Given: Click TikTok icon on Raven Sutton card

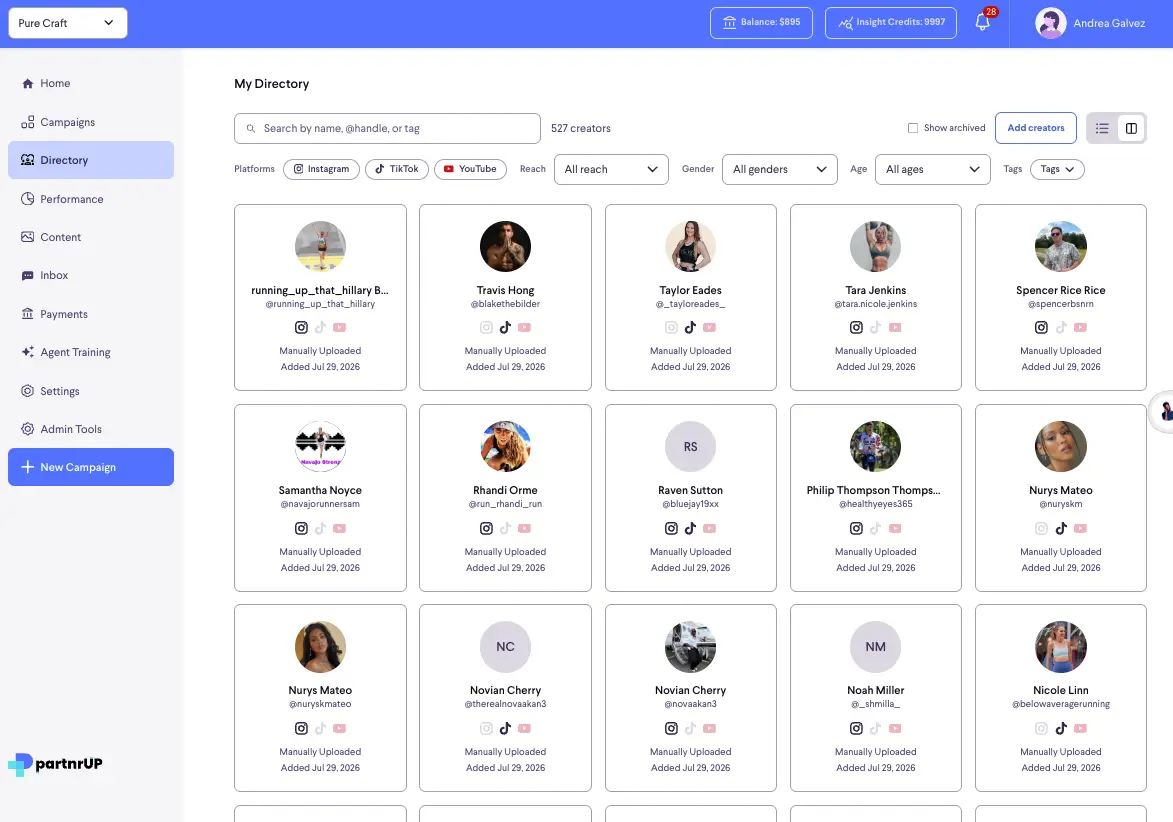Looking at the screenshot, I should 690,529.
